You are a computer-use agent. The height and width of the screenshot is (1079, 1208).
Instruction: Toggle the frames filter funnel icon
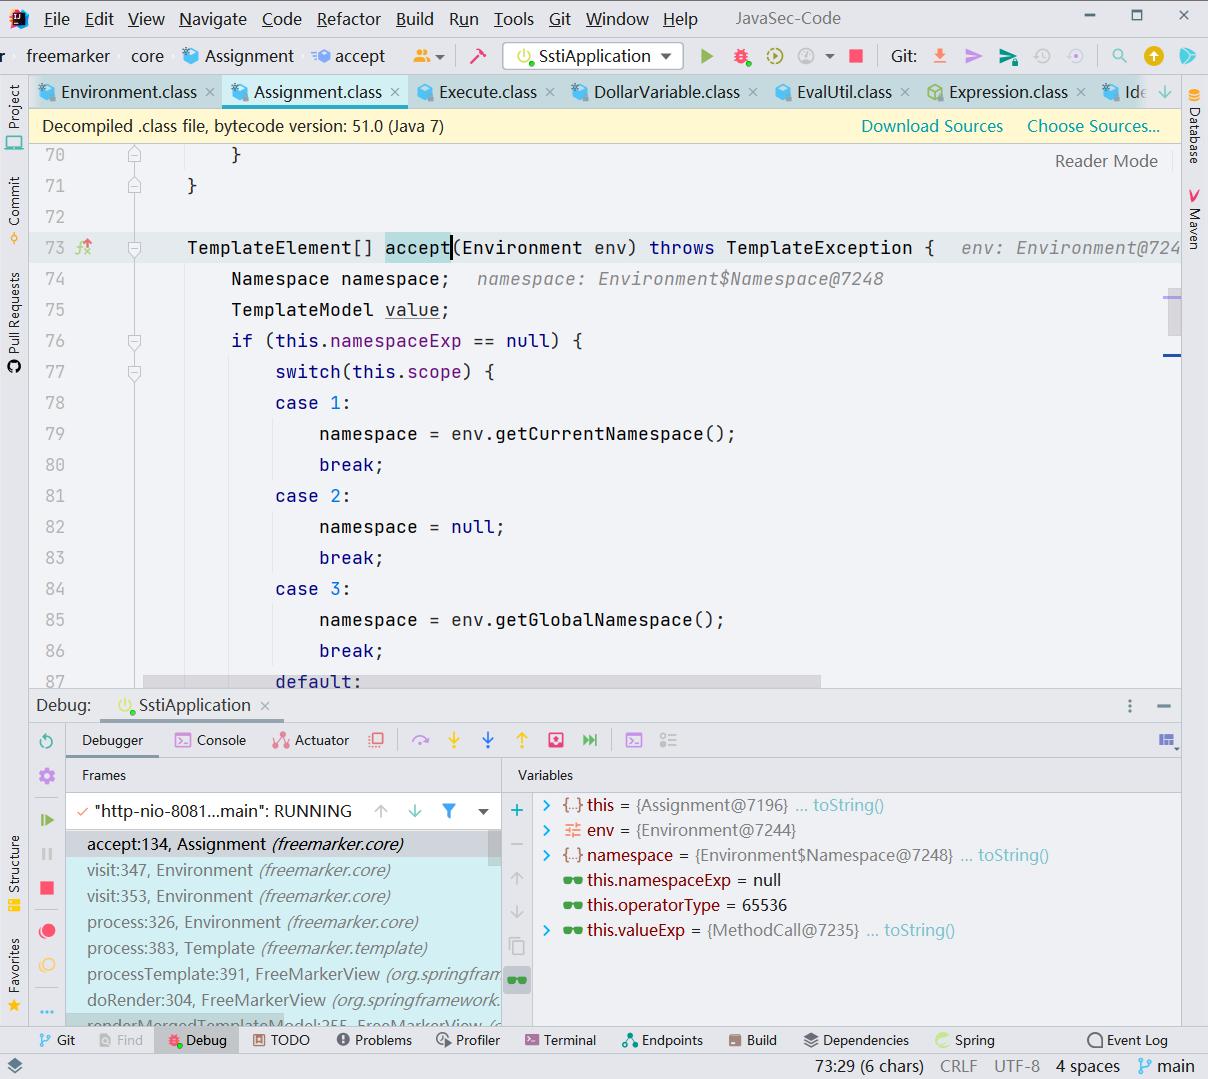tap(448, 811)
